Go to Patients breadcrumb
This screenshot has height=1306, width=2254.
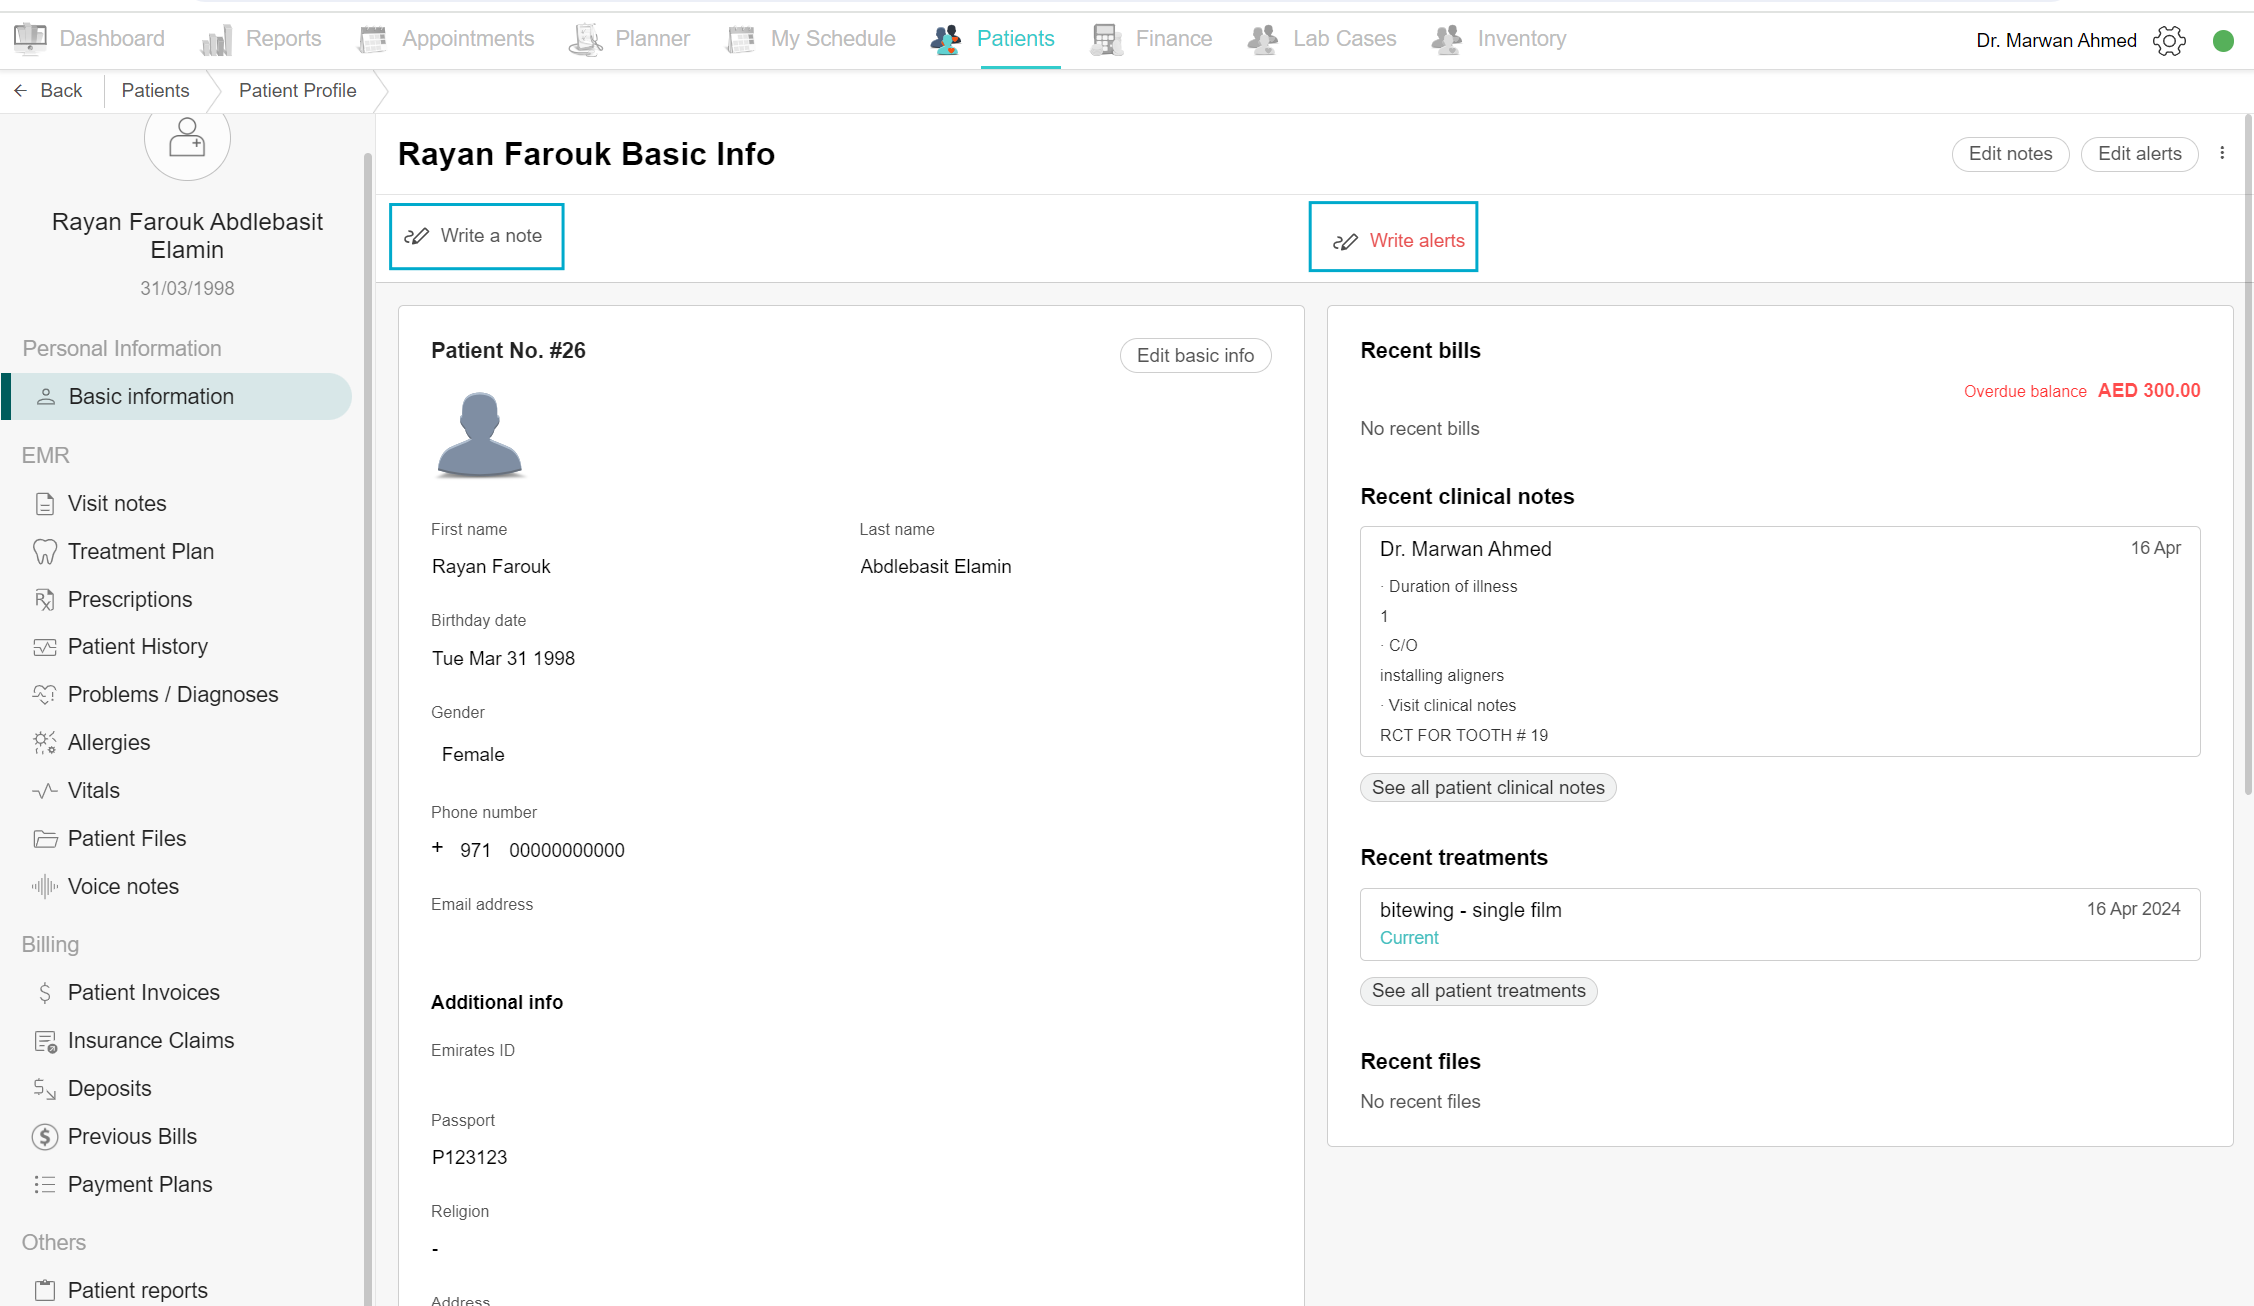tap(155, 91)
